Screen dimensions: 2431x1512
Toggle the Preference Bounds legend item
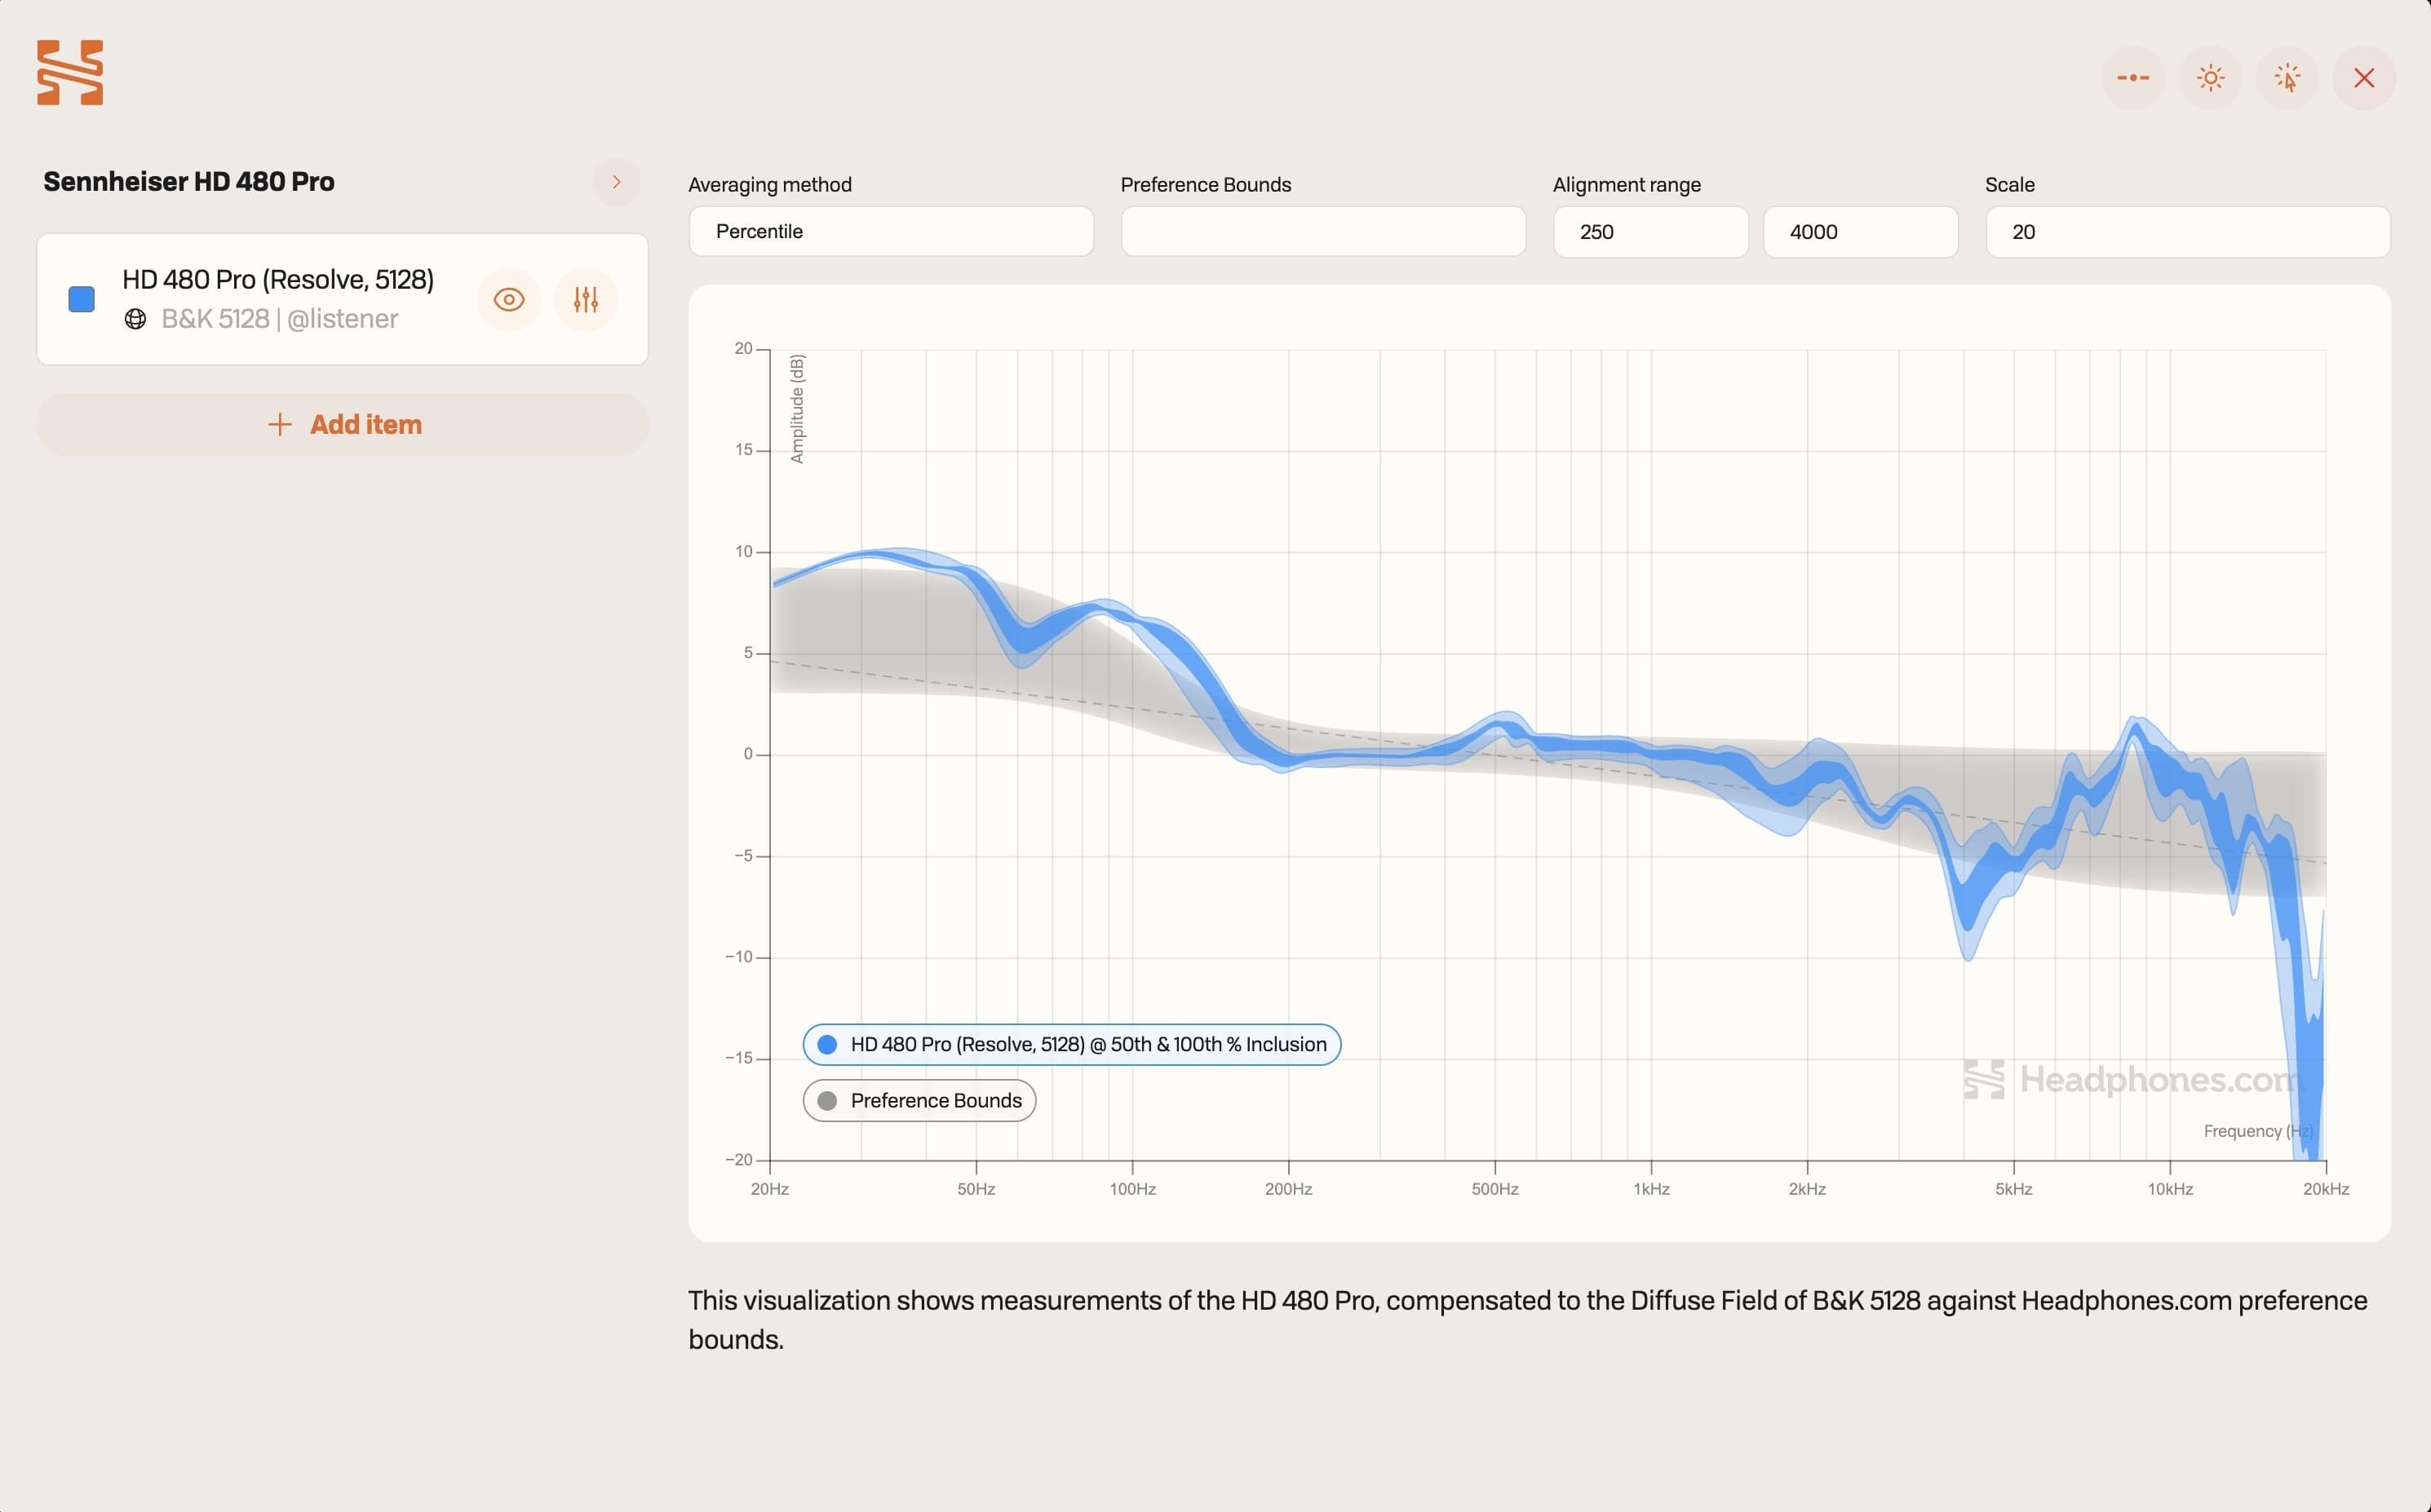click(x=919, y=1101)
